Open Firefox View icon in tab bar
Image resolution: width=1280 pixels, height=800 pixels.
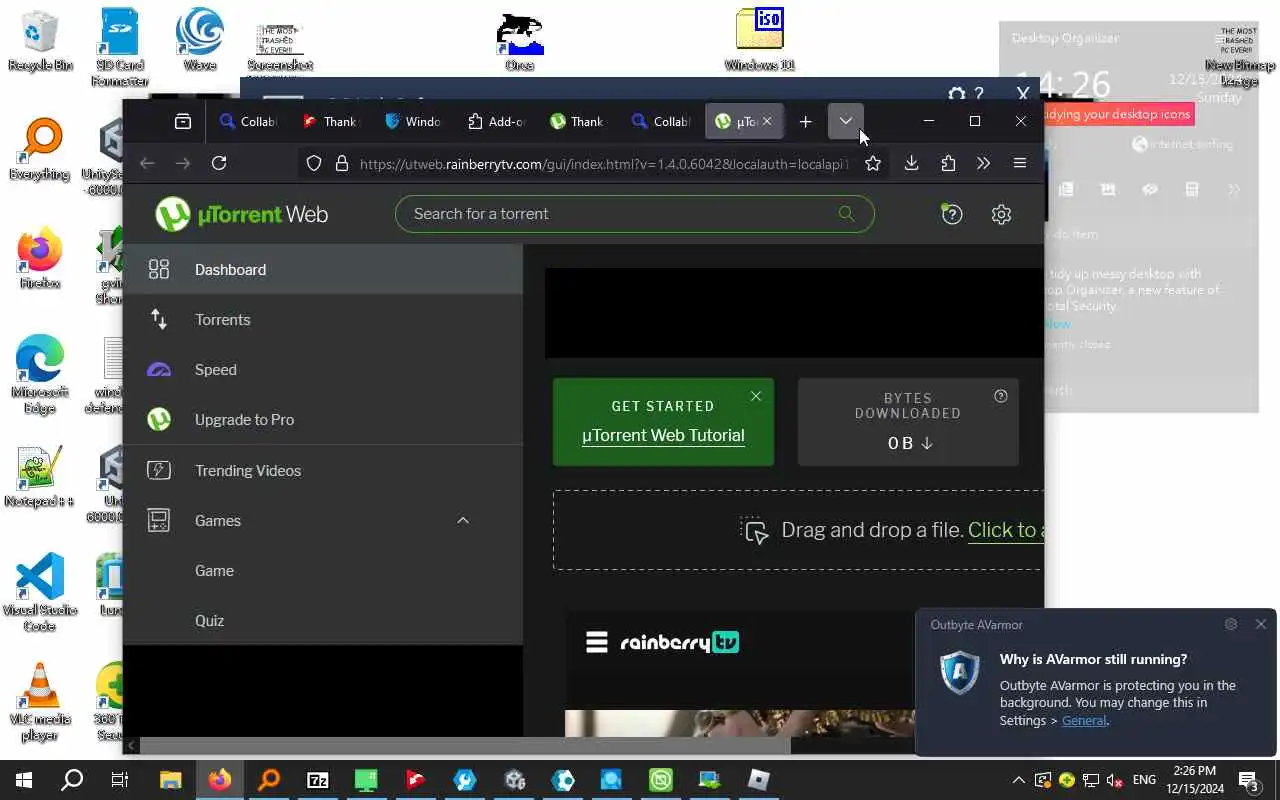(182, 121)
